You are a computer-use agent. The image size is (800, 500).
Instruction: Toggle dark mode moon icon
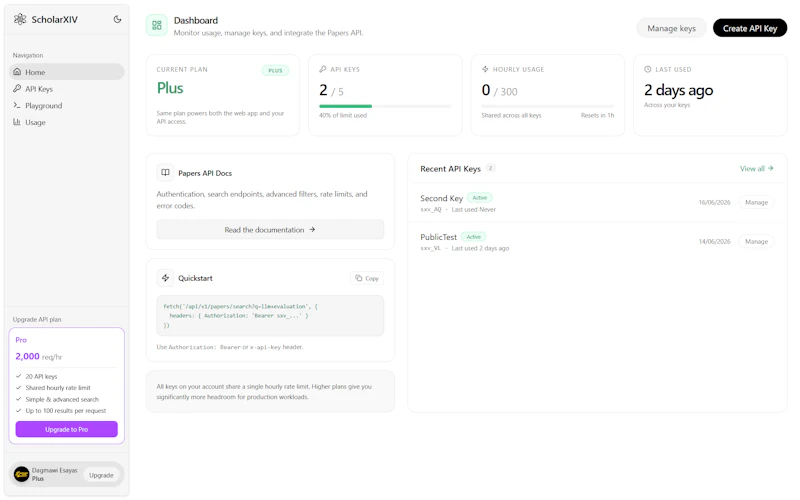point(117,19)
